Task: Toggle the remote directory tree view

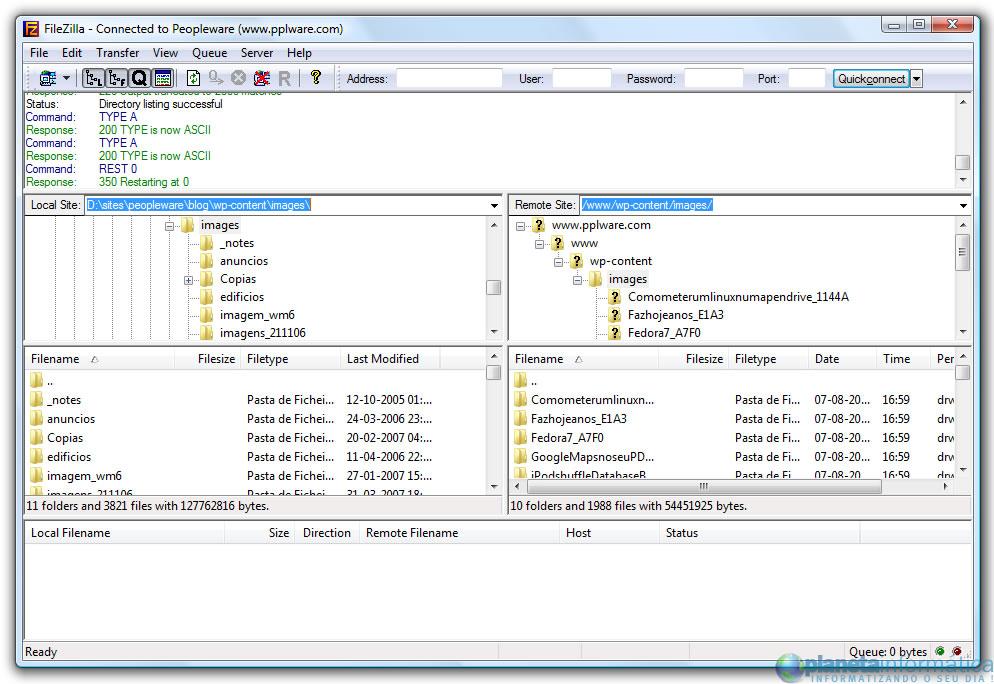Action: click(117, 78)
